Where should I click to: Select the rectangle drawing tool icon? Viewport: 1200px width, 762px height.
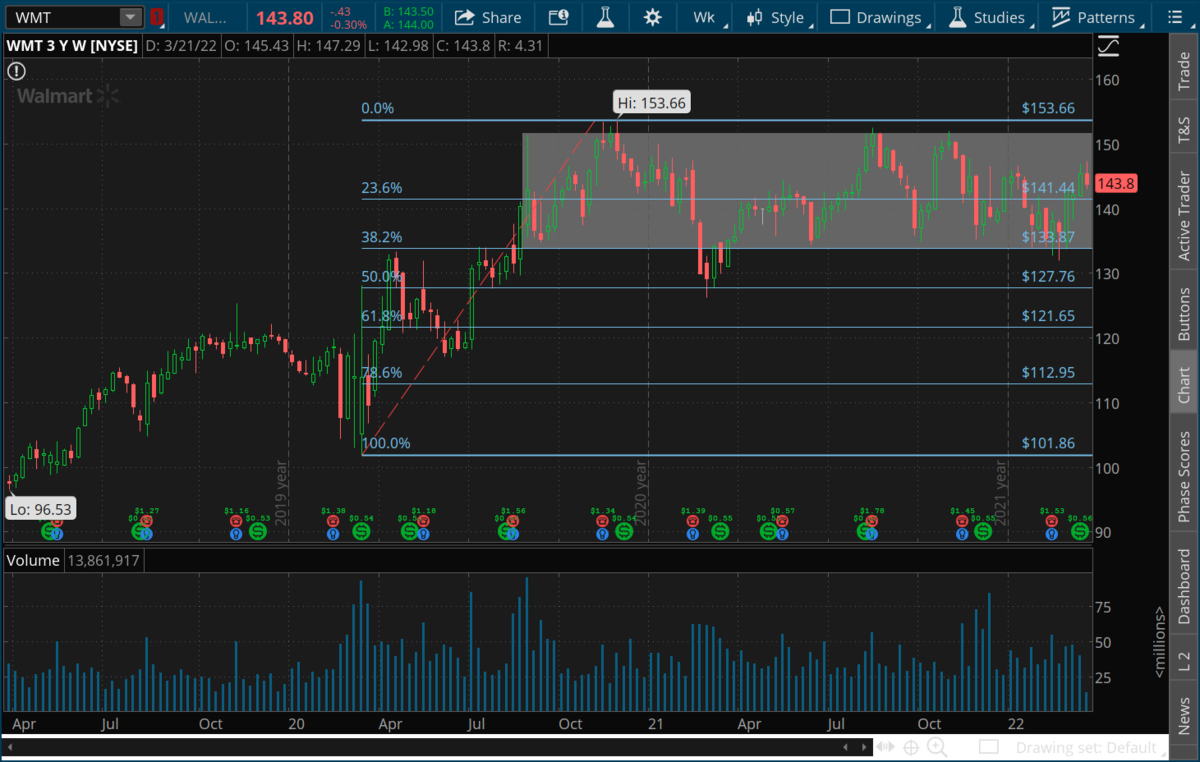coord(989,747)
